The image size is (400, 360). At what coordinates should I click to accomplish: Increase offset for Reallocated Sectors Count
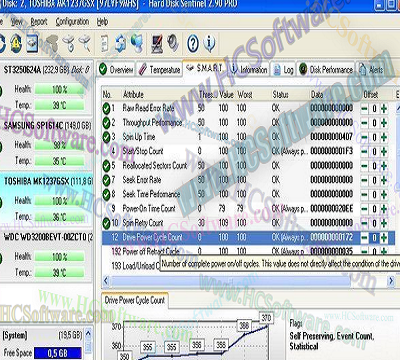(x=384, y=166)
